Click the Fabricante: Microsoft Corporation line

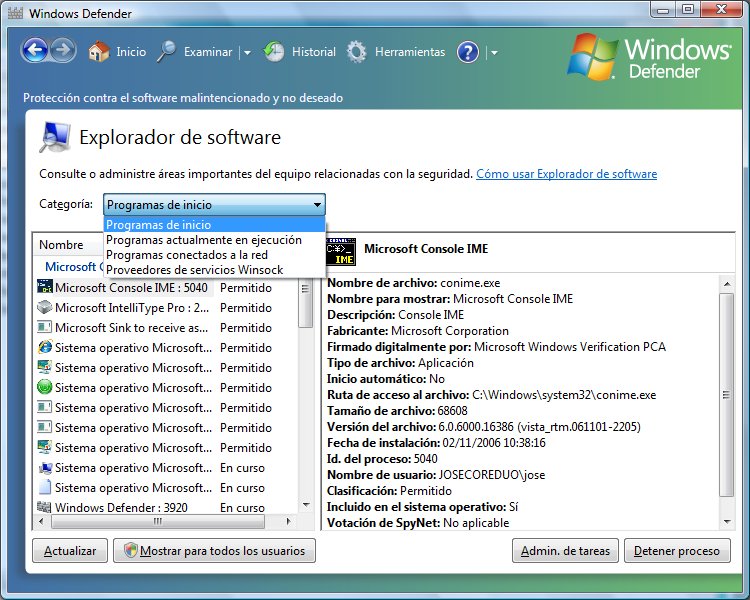pyautogui.click(x=418, y=331)
